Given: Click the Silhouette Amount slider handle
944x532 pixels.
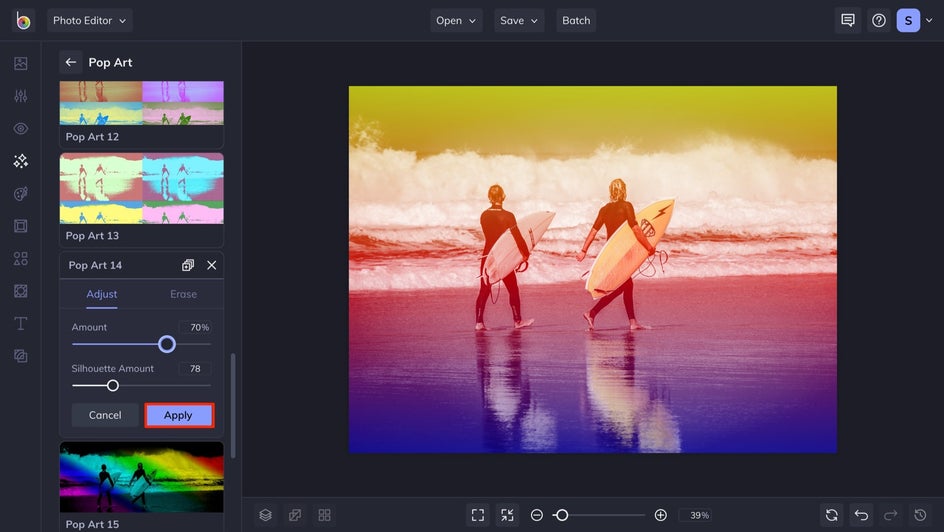Looking at the screenshot, I should [113, 386].
